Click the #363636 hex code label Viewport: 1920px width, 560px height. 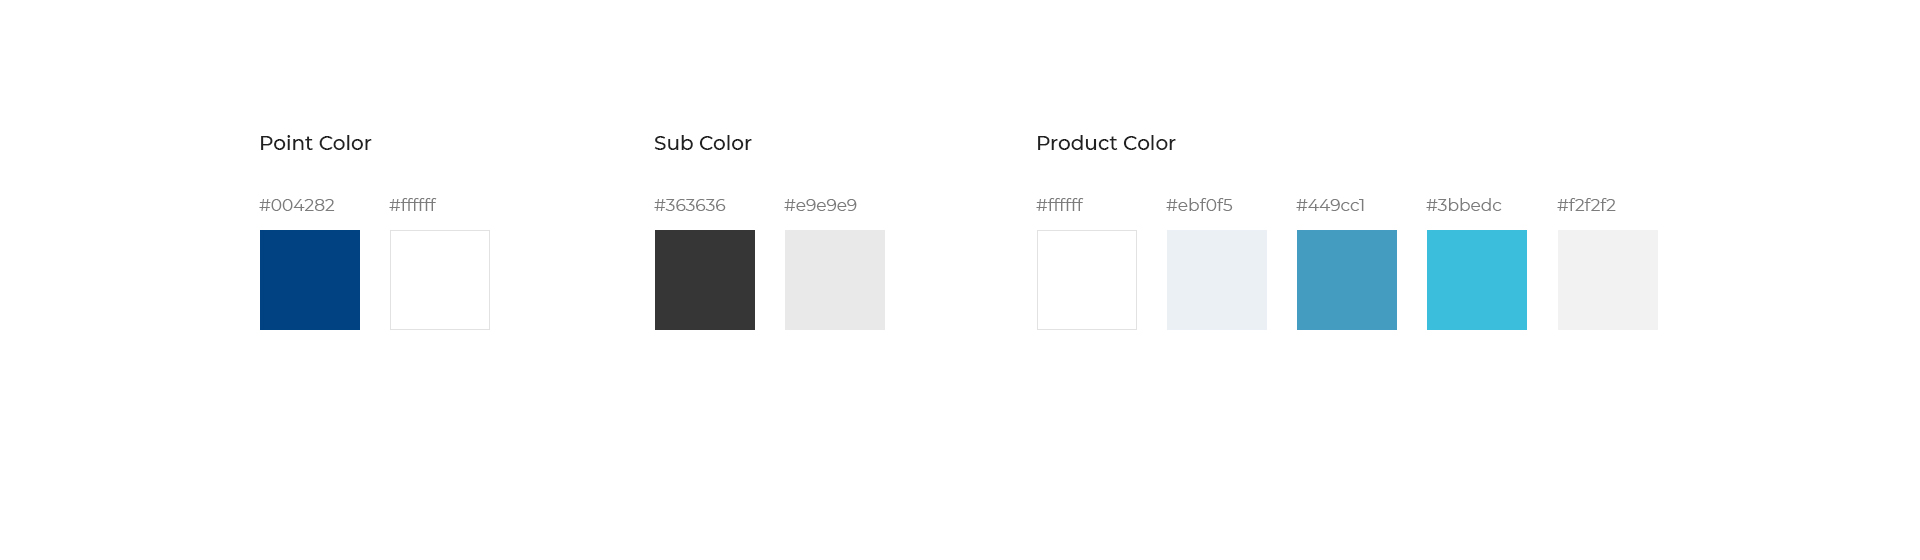click(690, 205)
